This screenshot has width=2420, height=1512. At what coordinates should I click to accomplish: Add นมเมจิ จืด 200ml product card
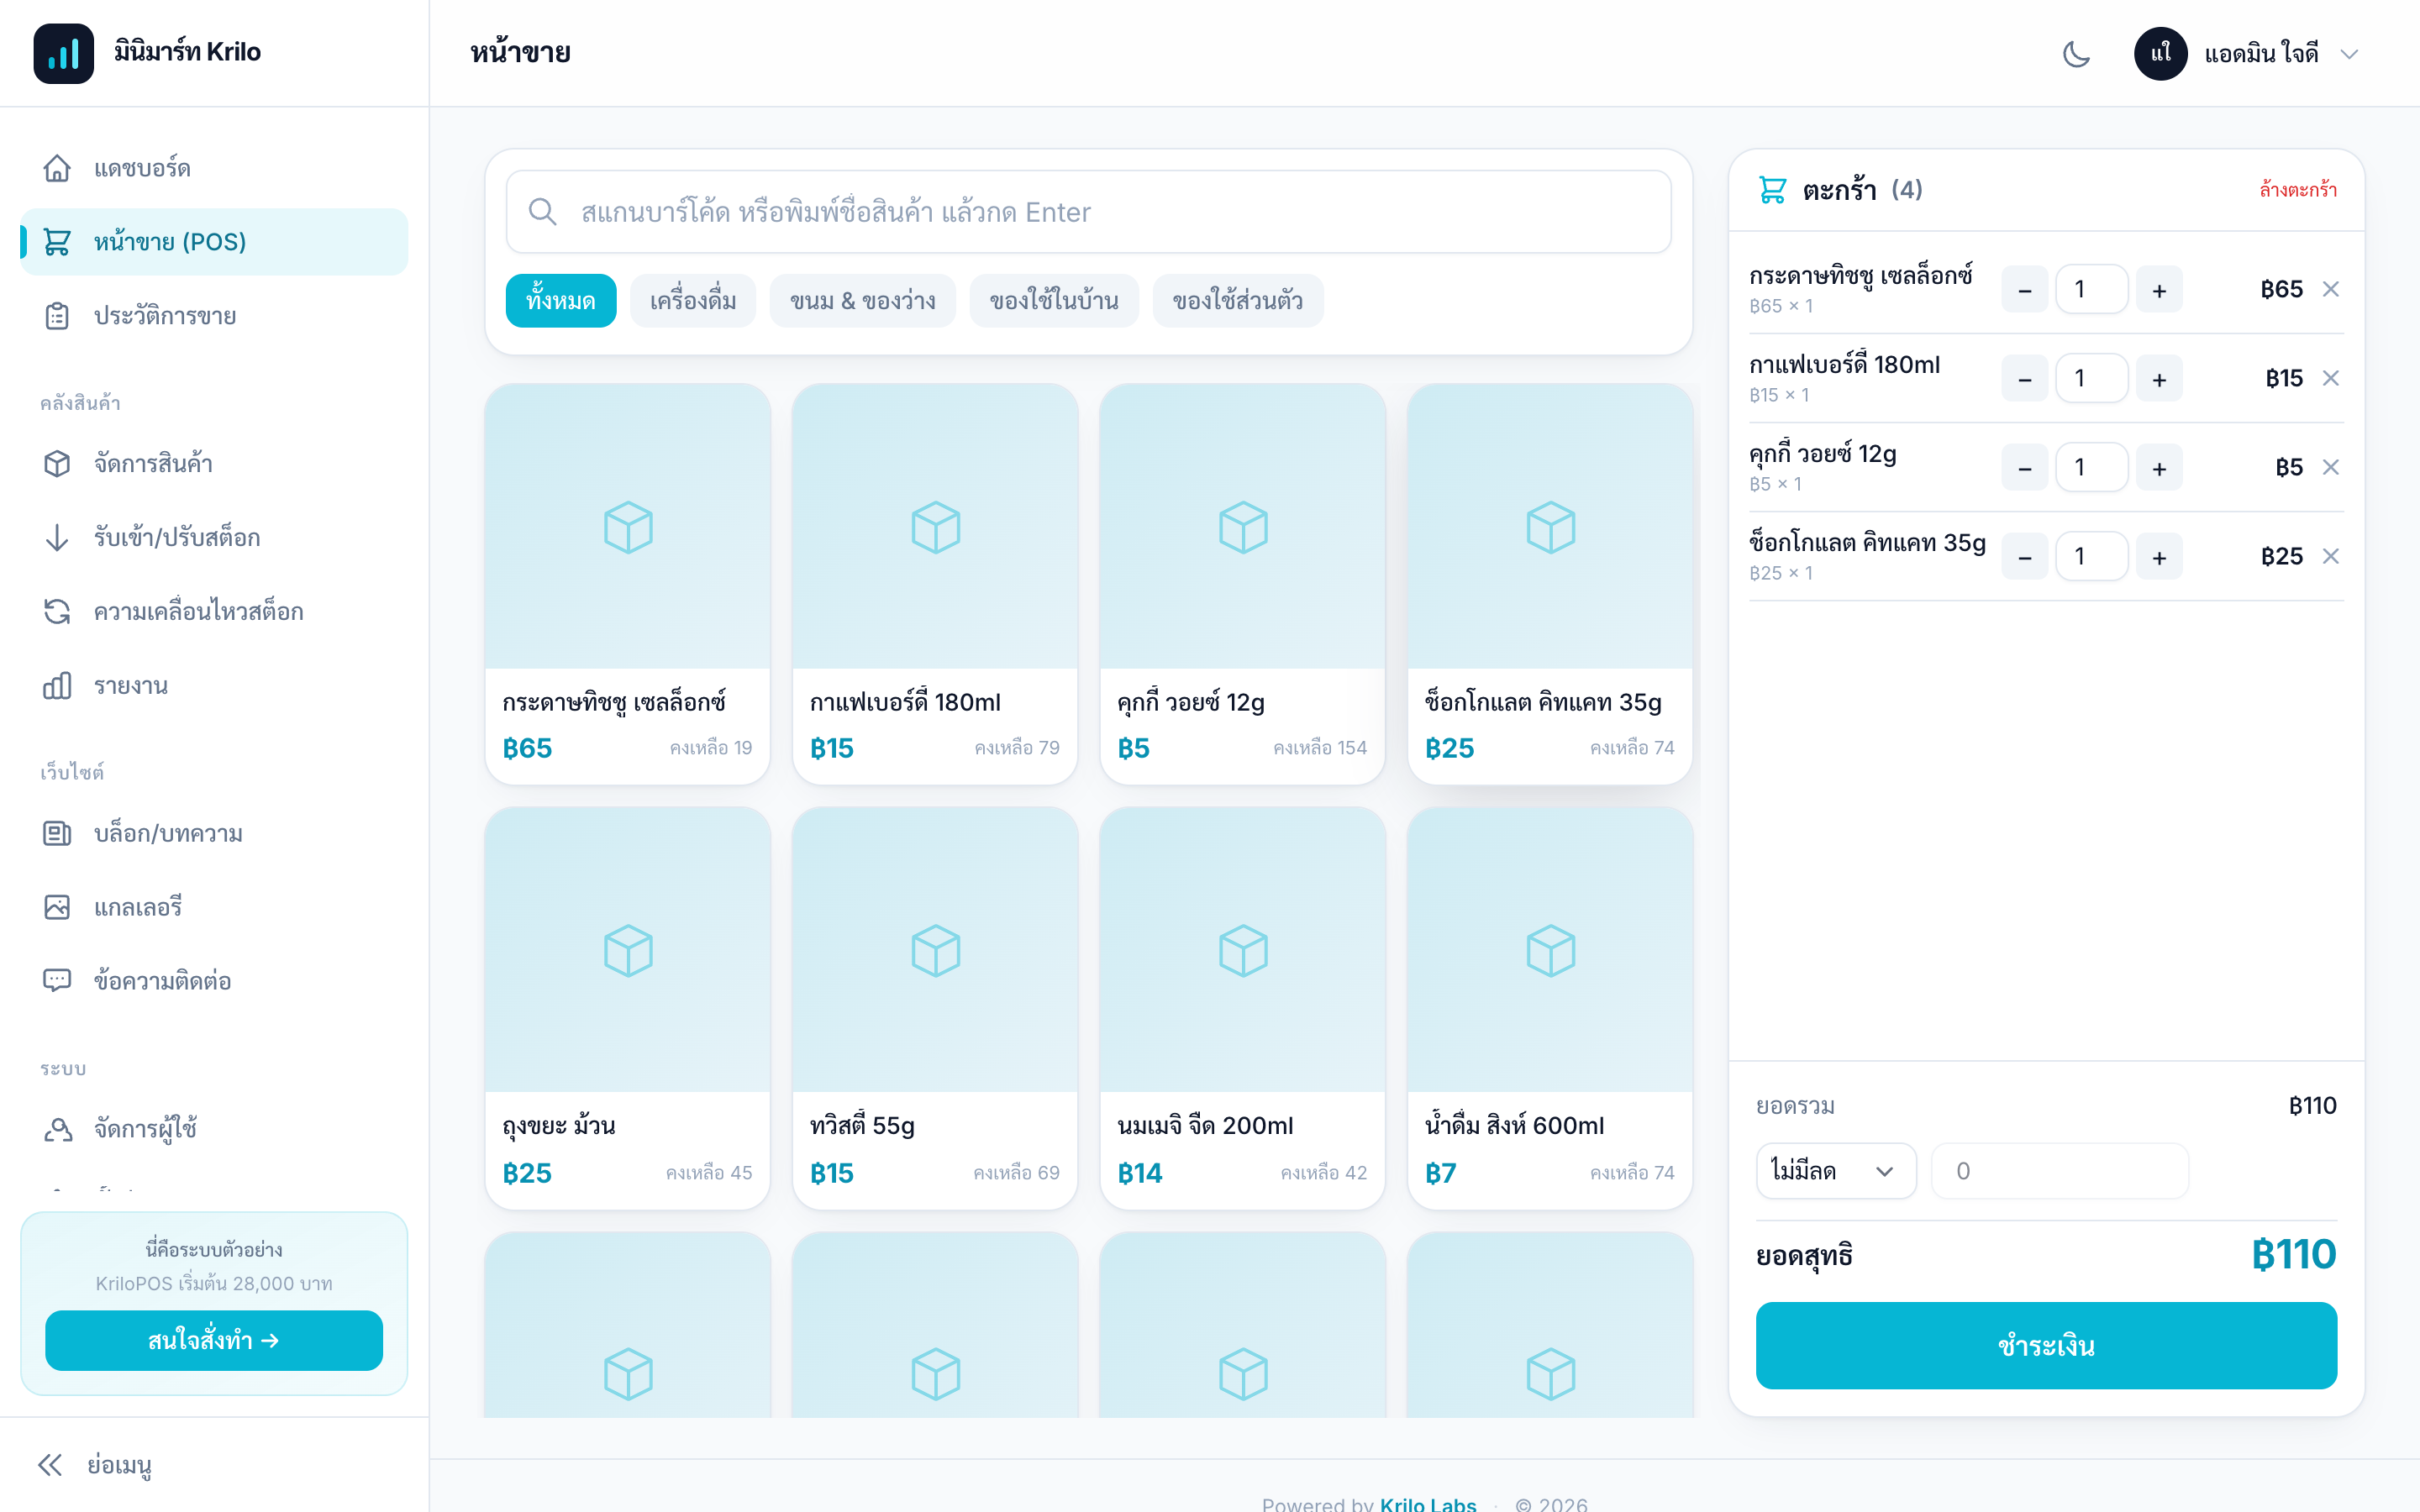pyautogui.click(x=1242, y=1008)
